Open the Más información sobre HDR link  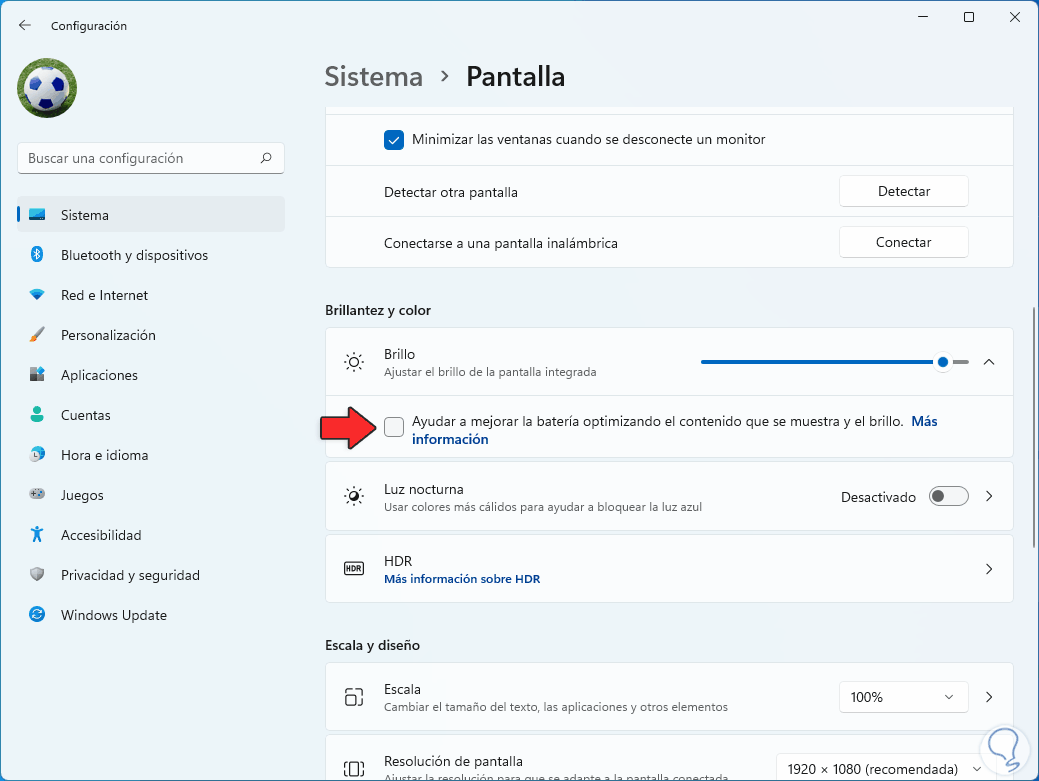pyautogui.click(x=462, y=579)
